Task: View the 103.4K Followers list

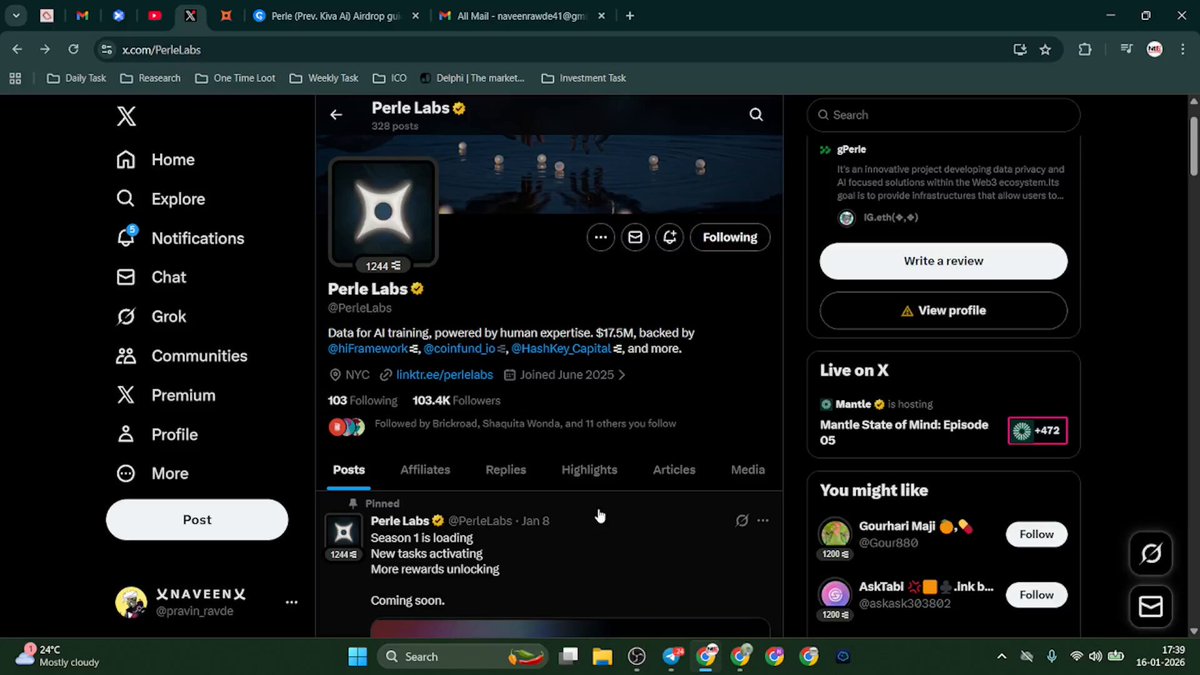Action: pyautogui.click(x=456, y=400)
